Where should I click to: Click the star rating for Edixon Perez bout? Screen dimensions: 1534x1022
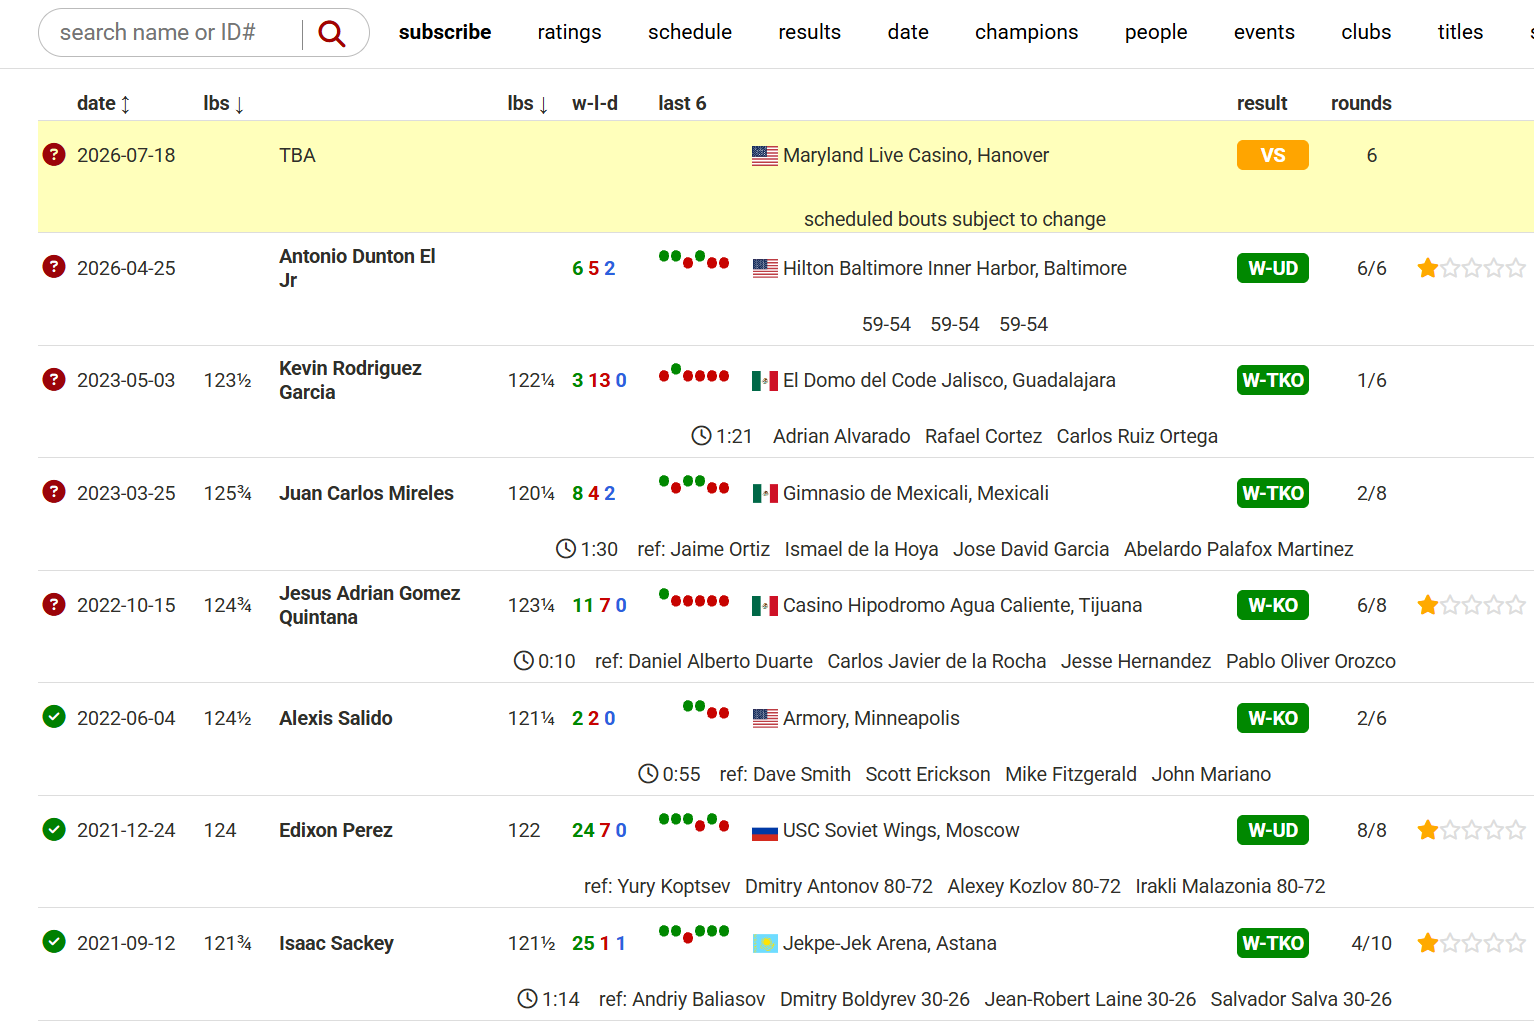1471,830
